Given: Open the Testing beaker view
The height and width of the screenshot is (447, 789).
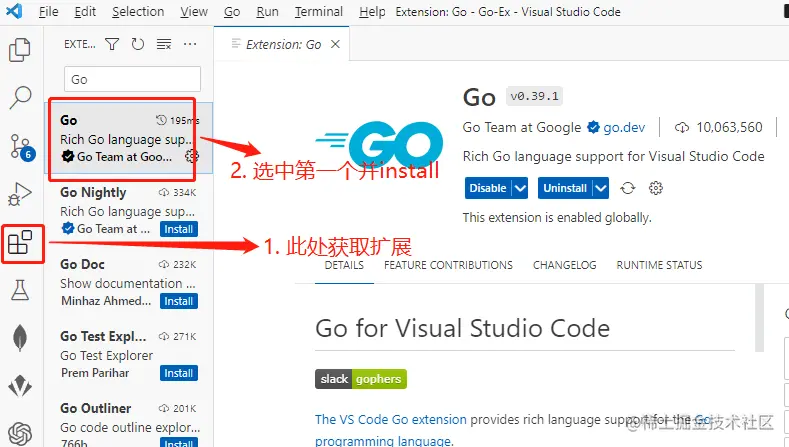Looking at the screenshot, I should (x=20, y=290).
